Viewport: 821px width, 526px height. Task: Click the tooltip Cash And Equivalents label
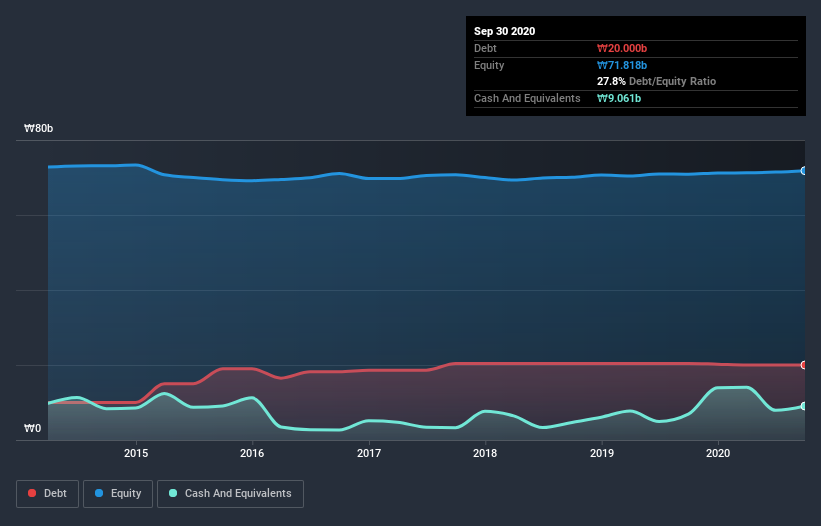[527, 98]
